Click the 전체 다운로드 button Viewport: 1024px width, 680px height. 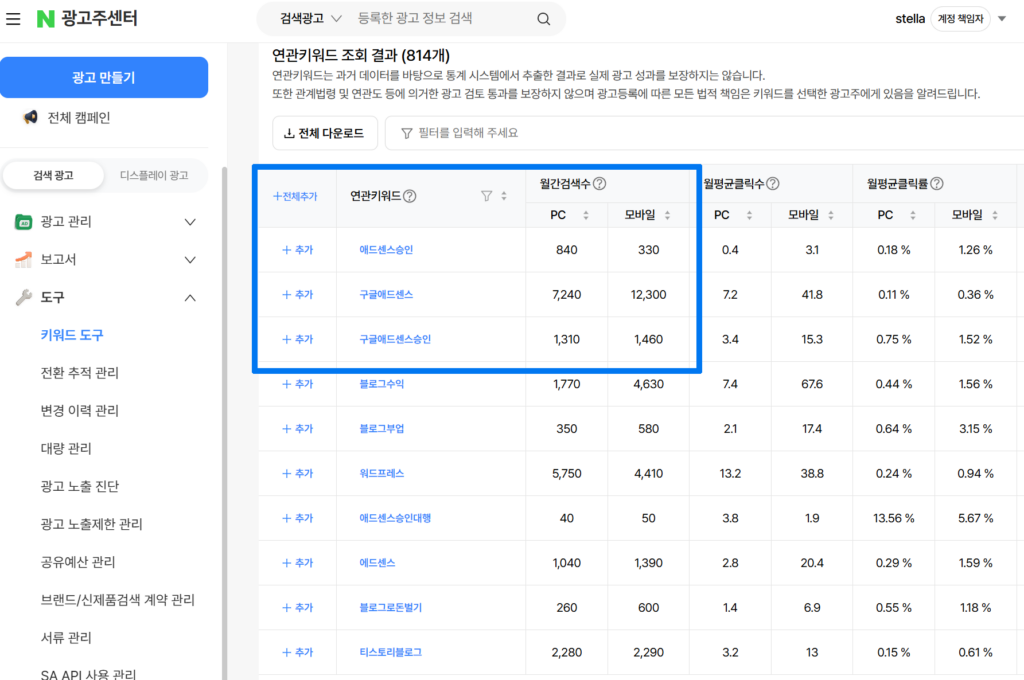coord(325,133)
